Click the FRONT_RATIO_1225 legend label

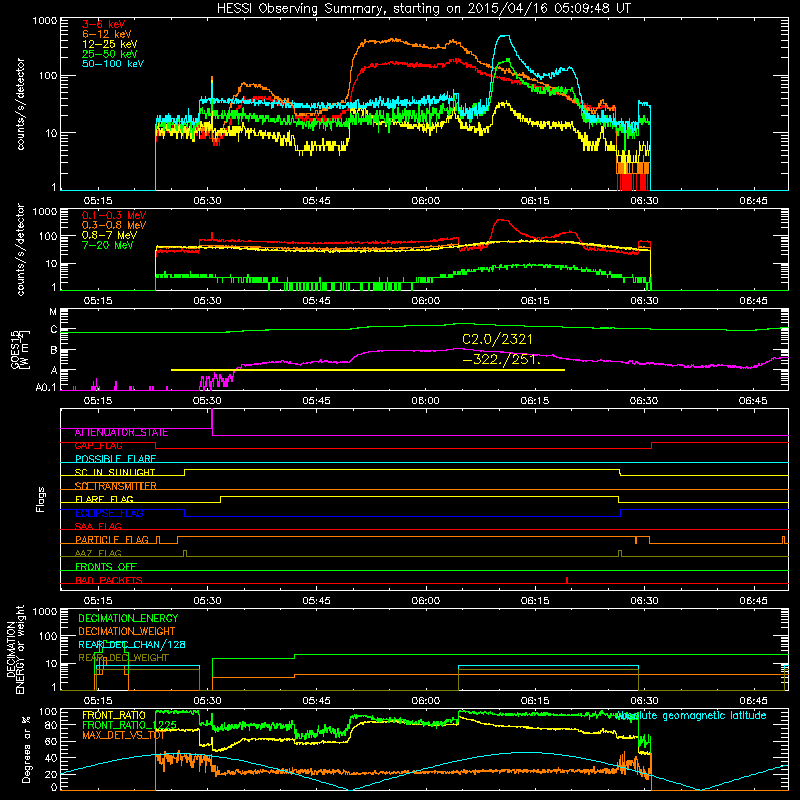(x=130, y=725)
